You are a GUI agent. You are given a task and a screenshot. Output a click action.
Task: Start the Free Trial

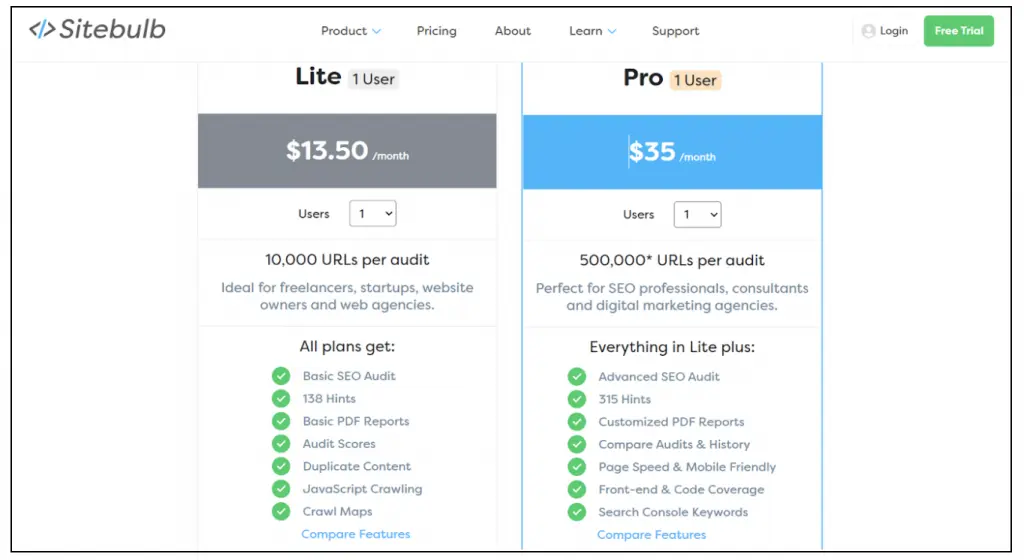(958, 31)
